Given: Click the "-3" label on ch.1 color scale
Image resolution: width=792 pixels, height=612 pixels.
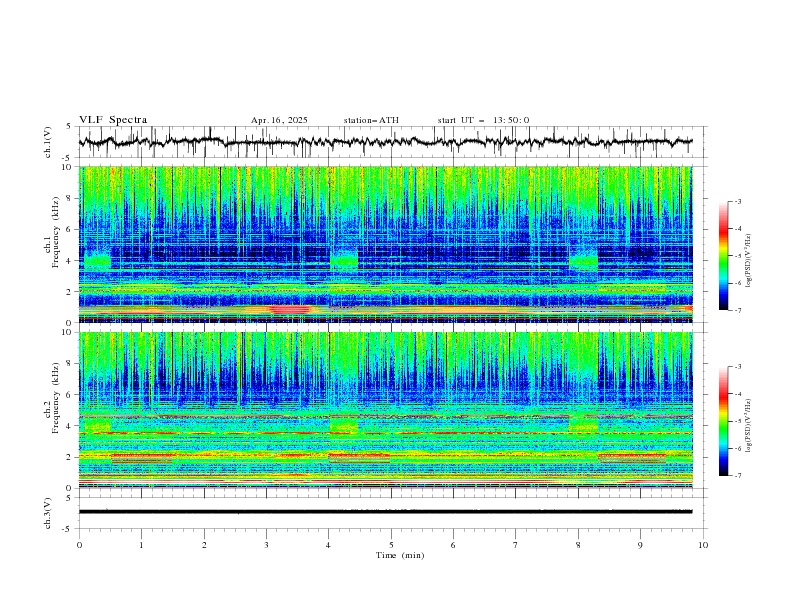Looking at the screenshot, I should (x=737, y=201).
